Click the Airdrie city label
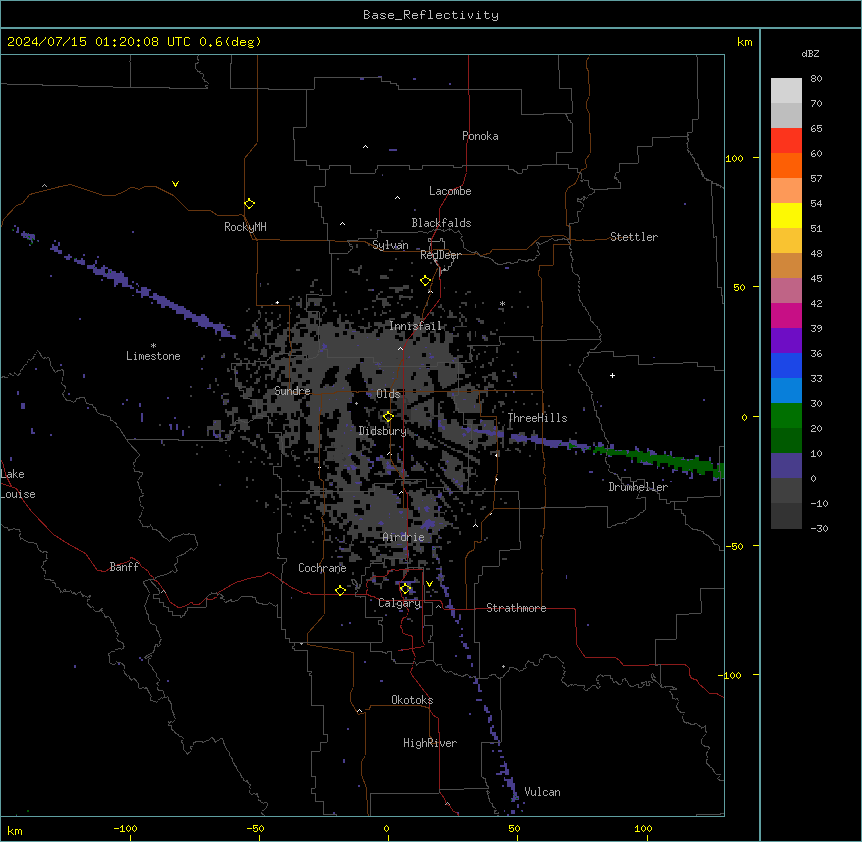 click(404, 537)
